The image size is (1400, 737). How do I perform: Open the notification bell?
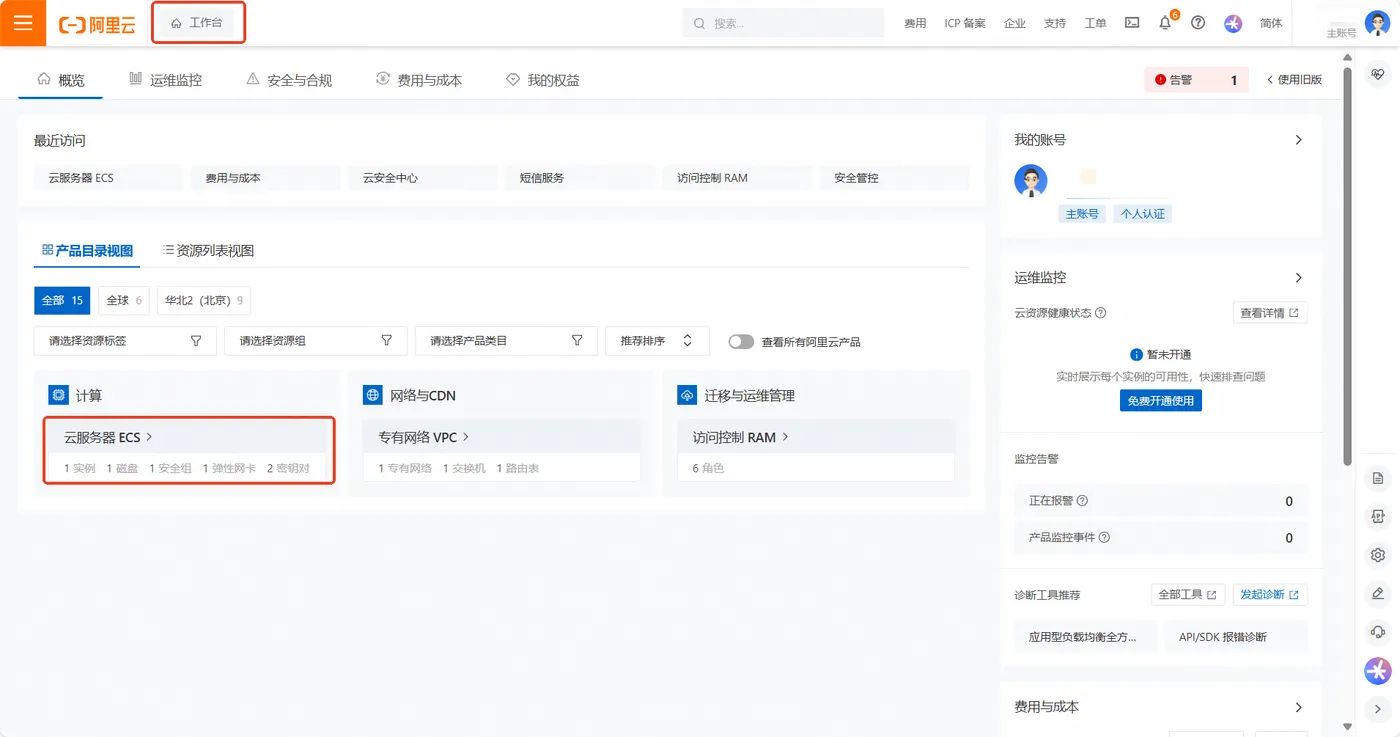(1165, 23)
